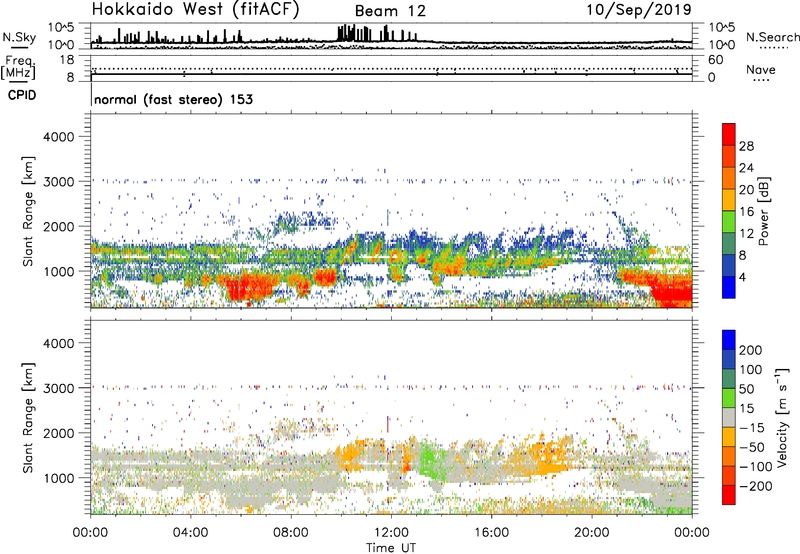
Task: Click the '3000' tick on the power panel
Action: 58,182
